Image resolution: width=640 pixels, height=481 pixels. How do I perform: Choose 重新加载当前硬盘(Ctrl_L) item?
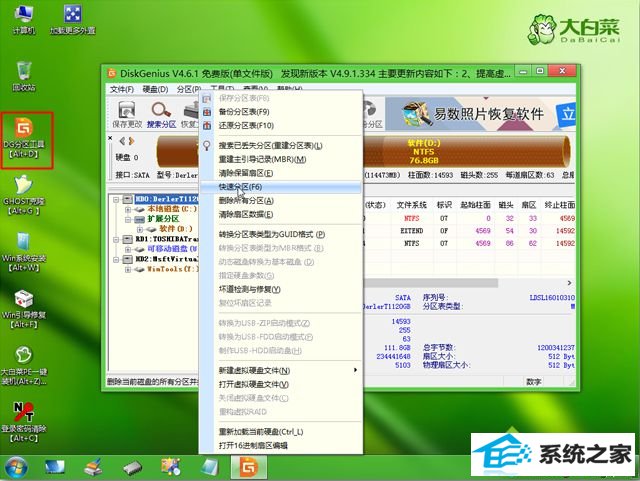point(281,432)
